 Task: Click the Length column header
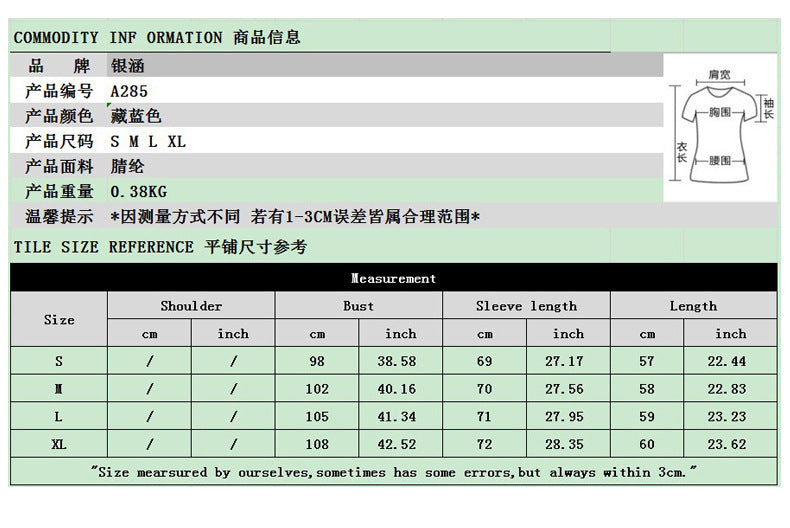[693, 306]
